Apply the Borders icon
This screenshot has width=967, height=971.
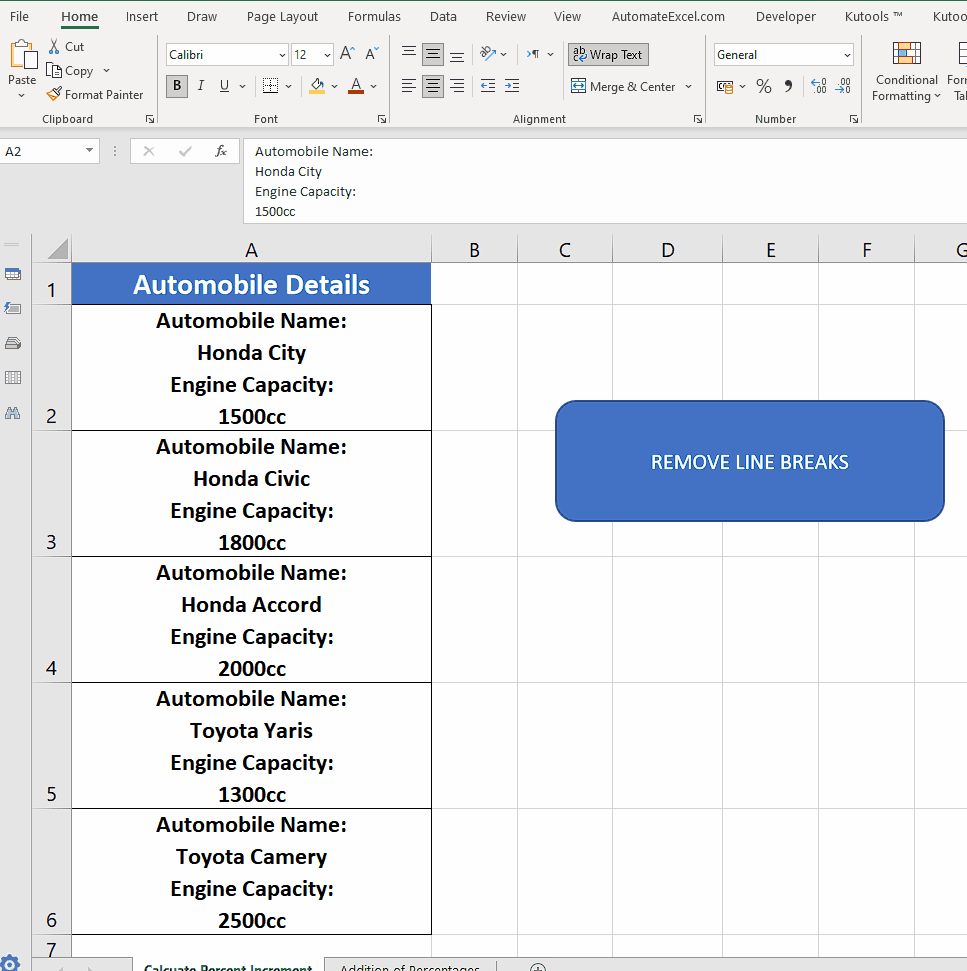click(x=271, y=85)
